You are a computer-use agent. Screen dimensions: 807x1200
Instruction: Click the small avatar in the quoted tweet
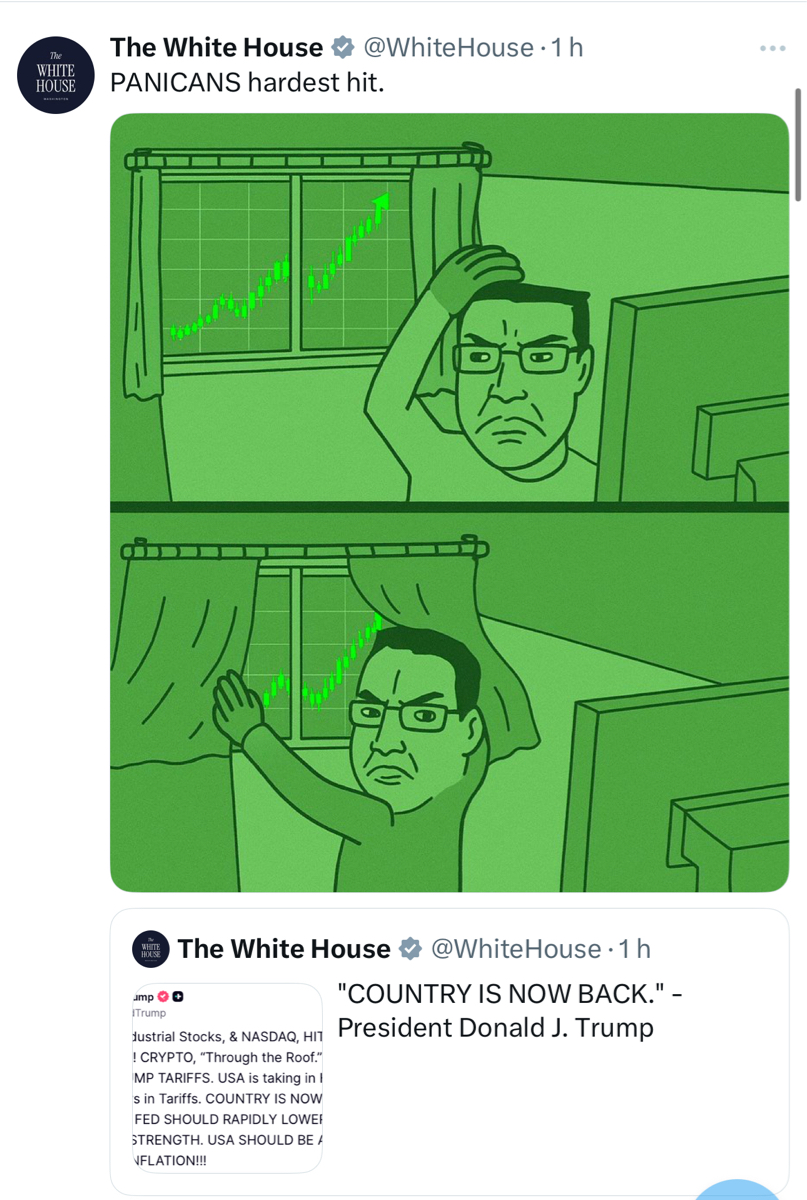pos(151,948)
